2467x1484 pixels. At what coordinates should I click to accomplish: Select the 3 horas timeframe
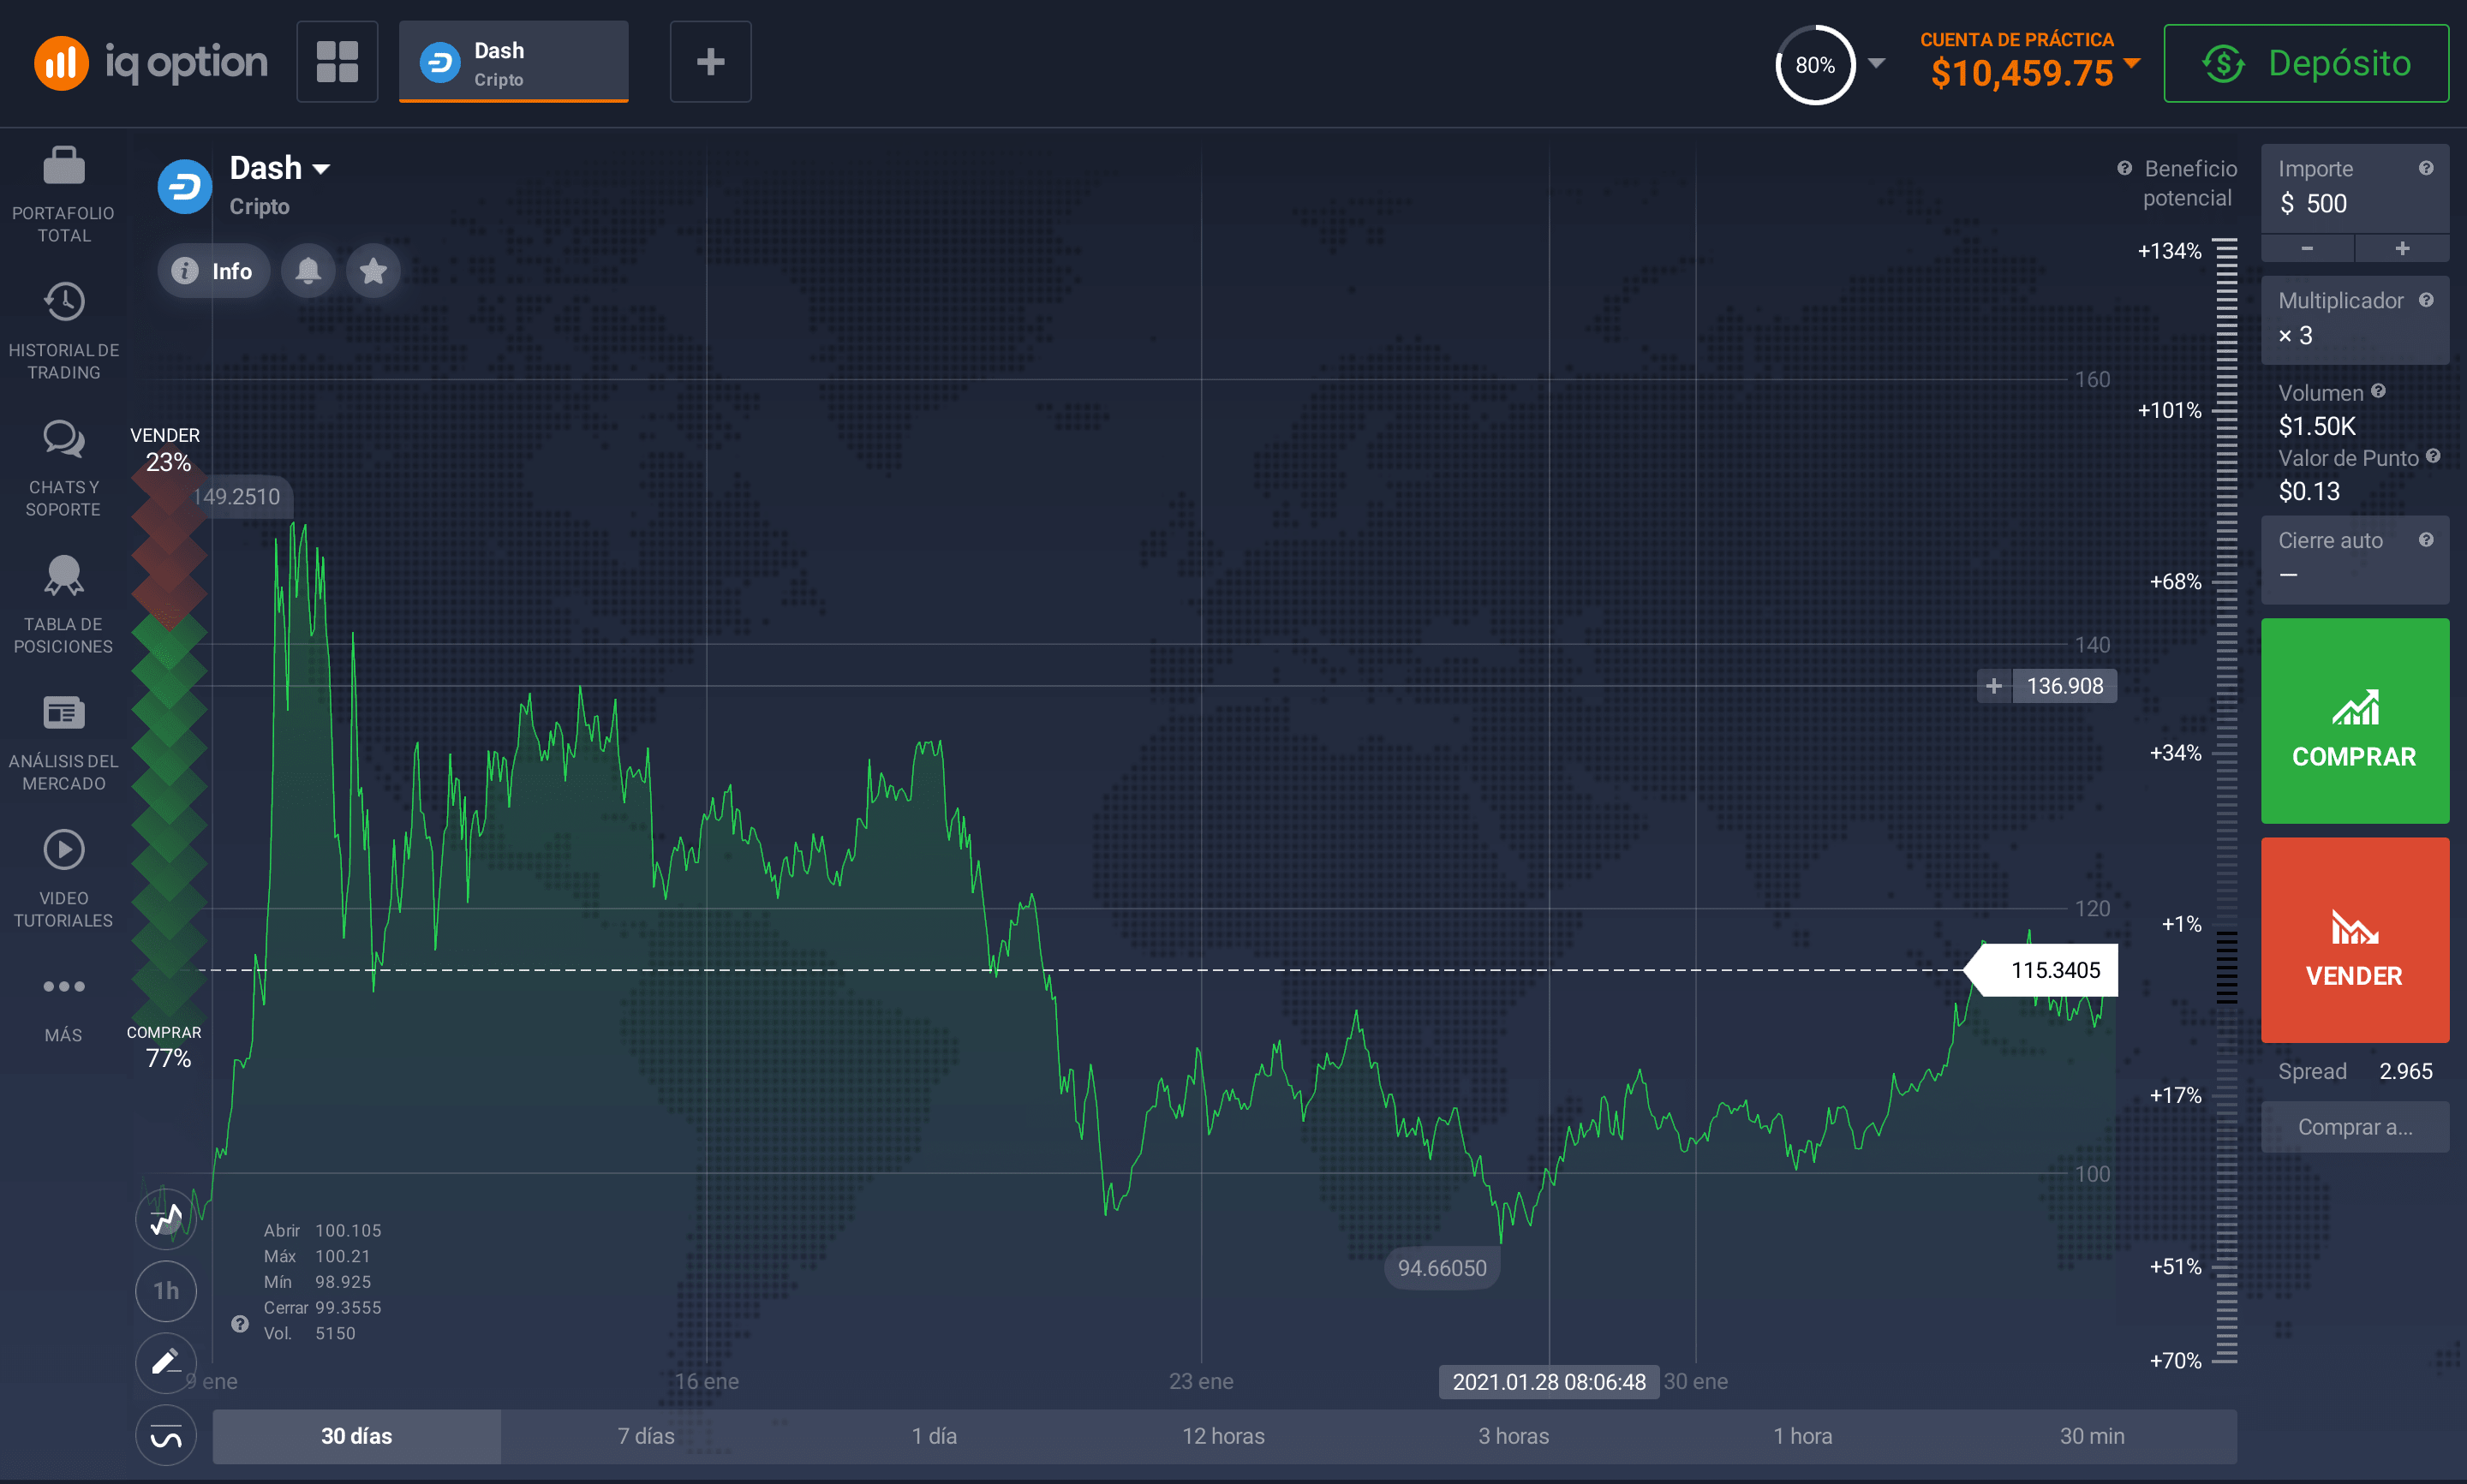click(1513, 1436)
